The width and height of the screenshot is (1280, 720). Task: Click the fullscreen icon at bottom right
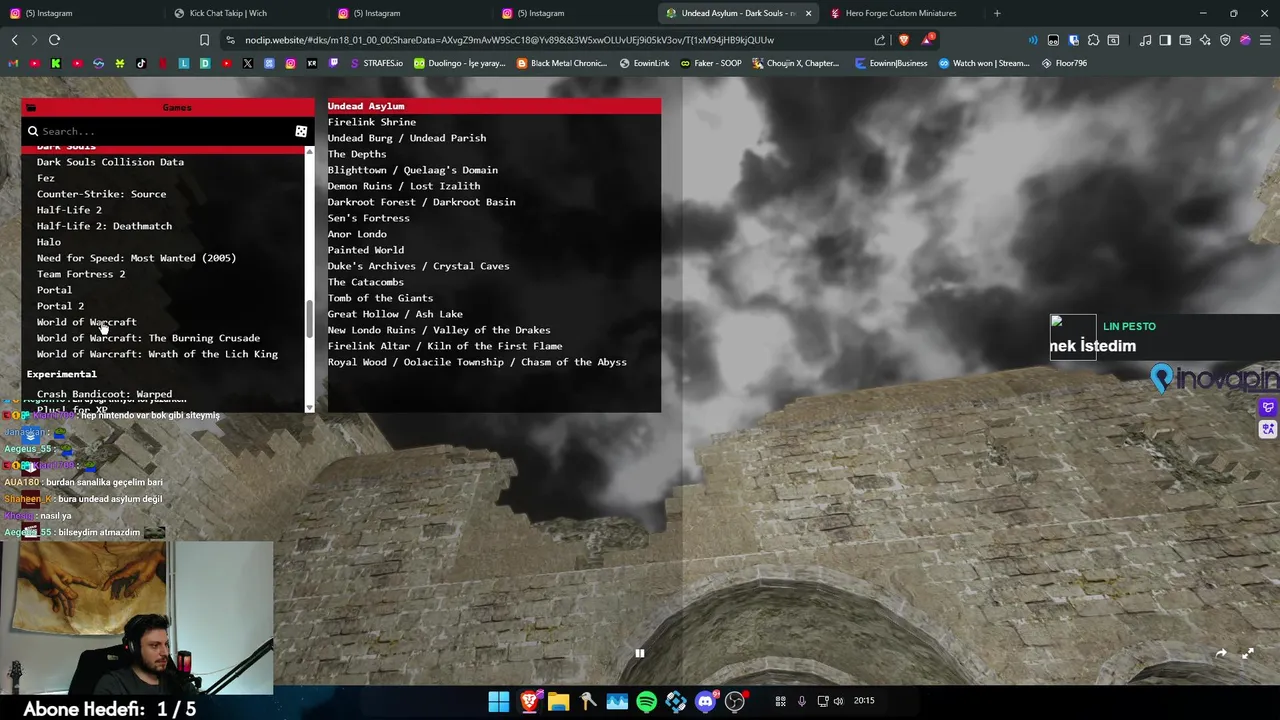[x=1247, y=653]
